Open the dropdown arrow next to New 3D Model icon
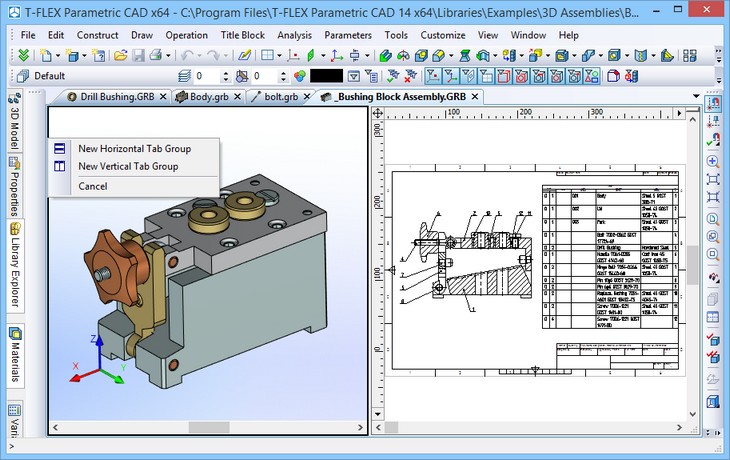Screen dimensions: 730x460 point(84,56)
